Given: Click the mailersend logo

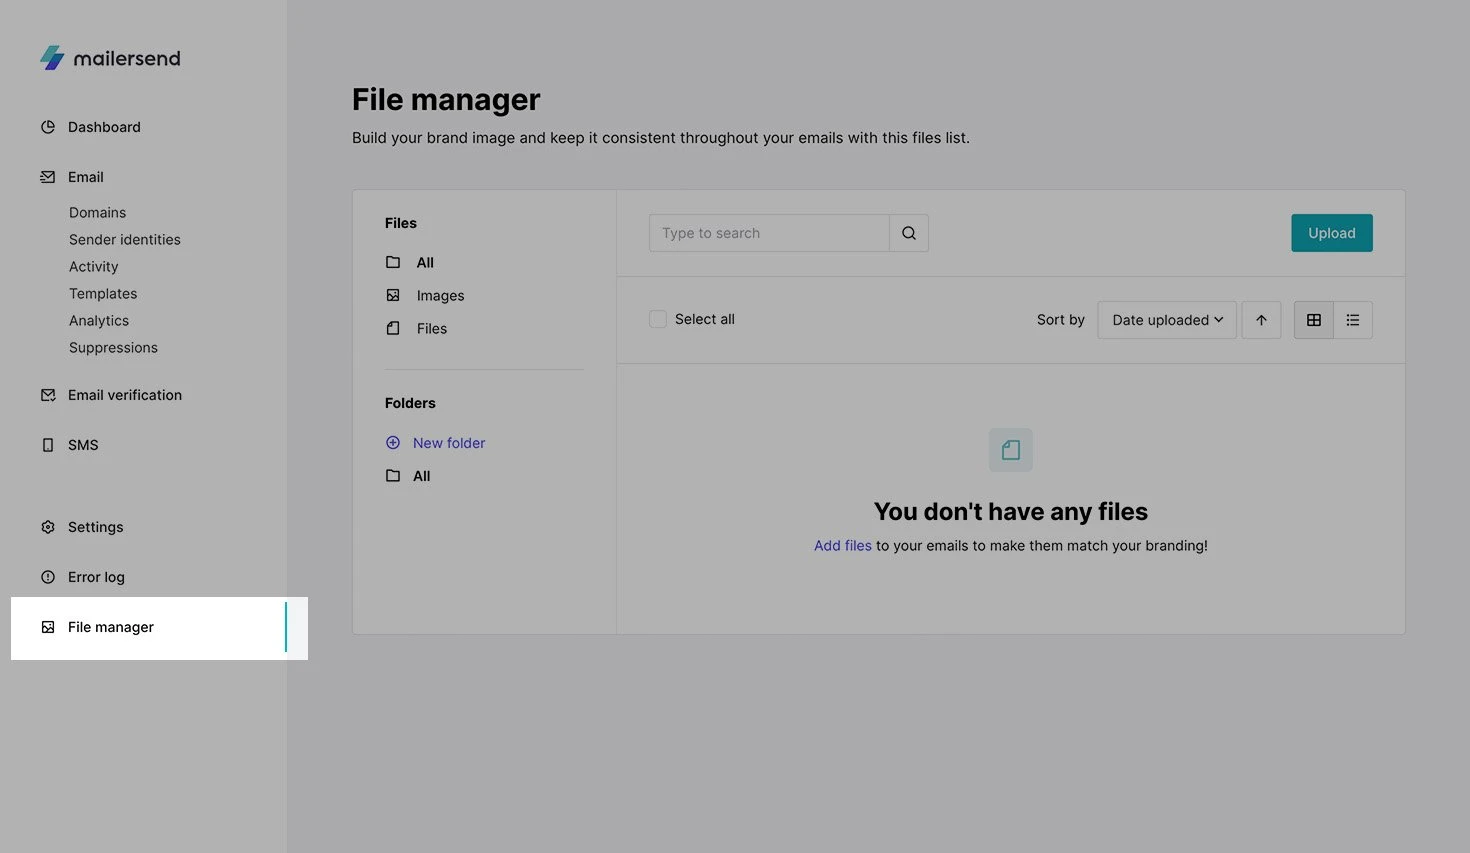Looking at the screenshot, I should (x=110, y=58).
